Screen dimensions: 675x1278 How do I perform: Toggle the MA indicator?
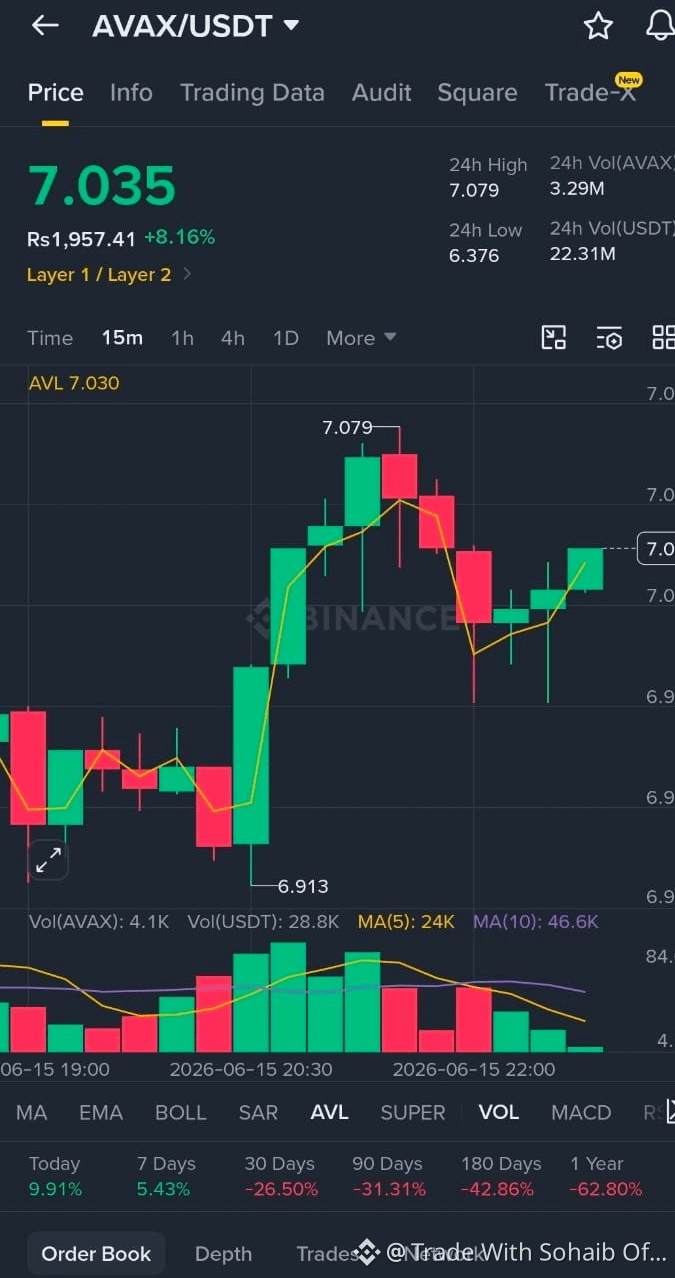tap(31, 1112)
